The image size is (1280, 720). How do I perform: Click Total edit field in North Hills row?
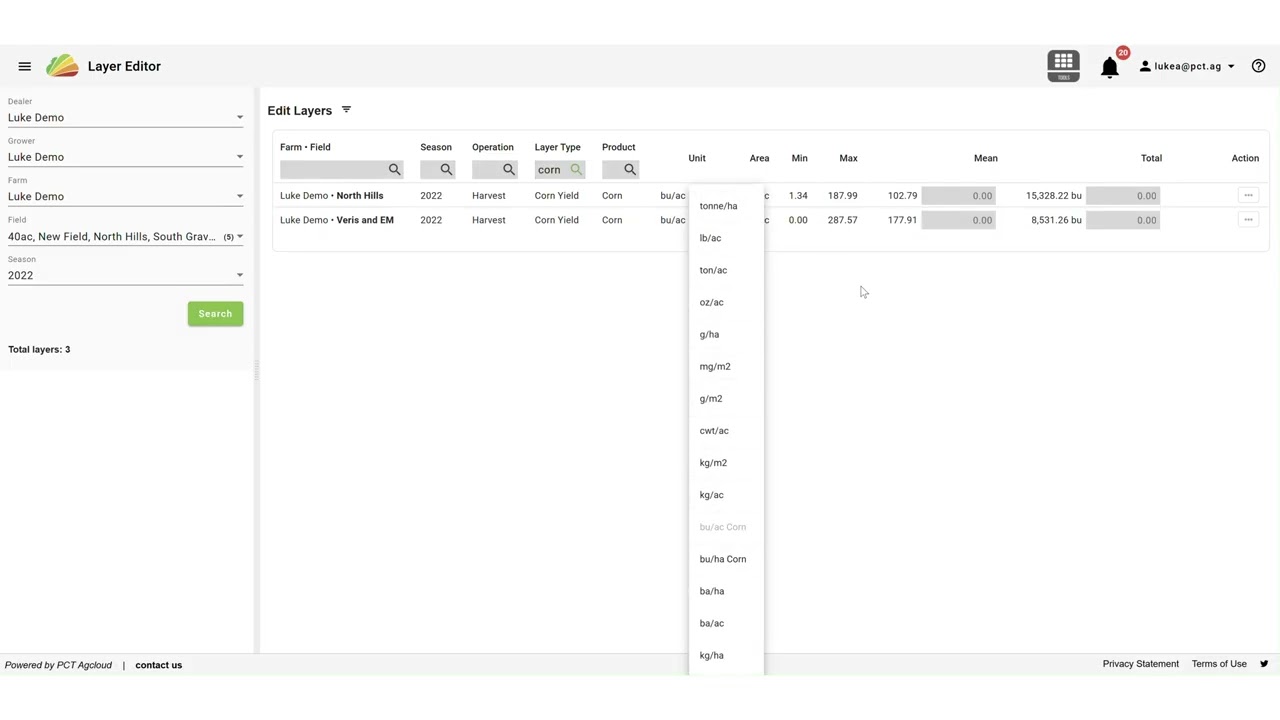tap(1122, 196)
